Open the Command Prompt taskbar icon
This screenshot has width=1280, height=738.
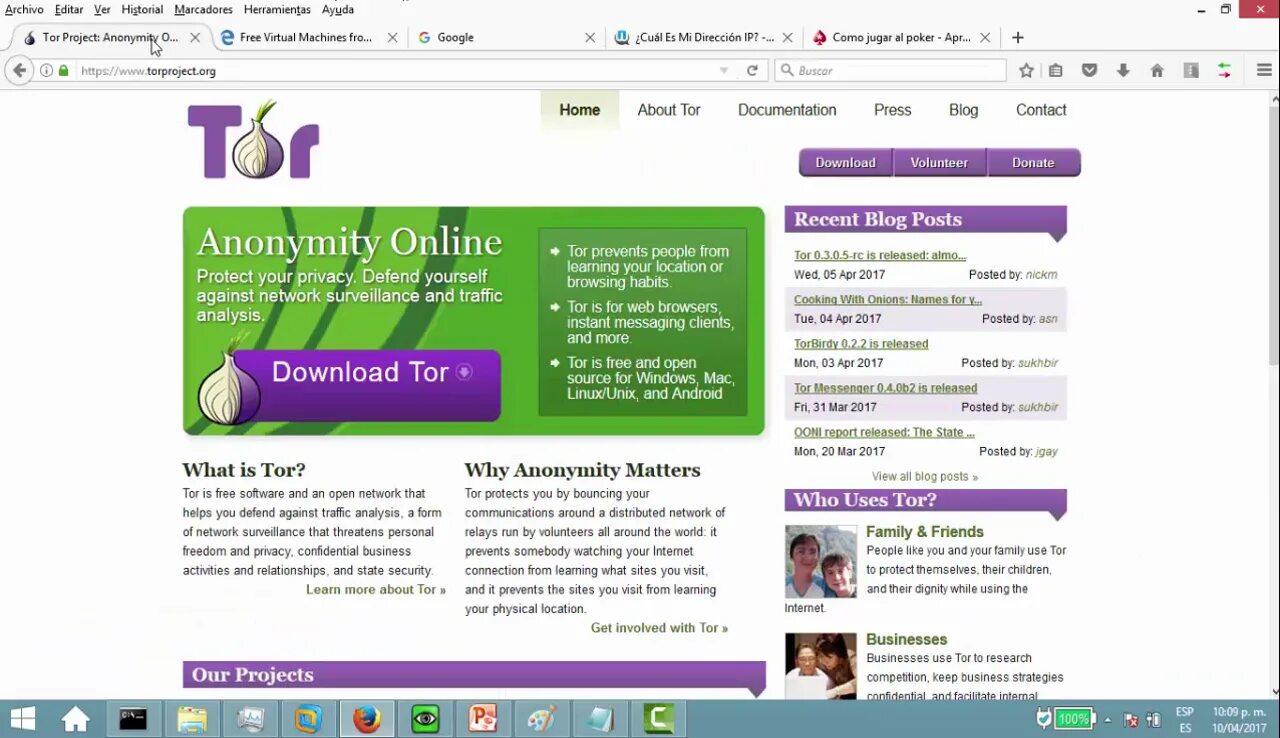pyautogui.click(x=133, y=719)
